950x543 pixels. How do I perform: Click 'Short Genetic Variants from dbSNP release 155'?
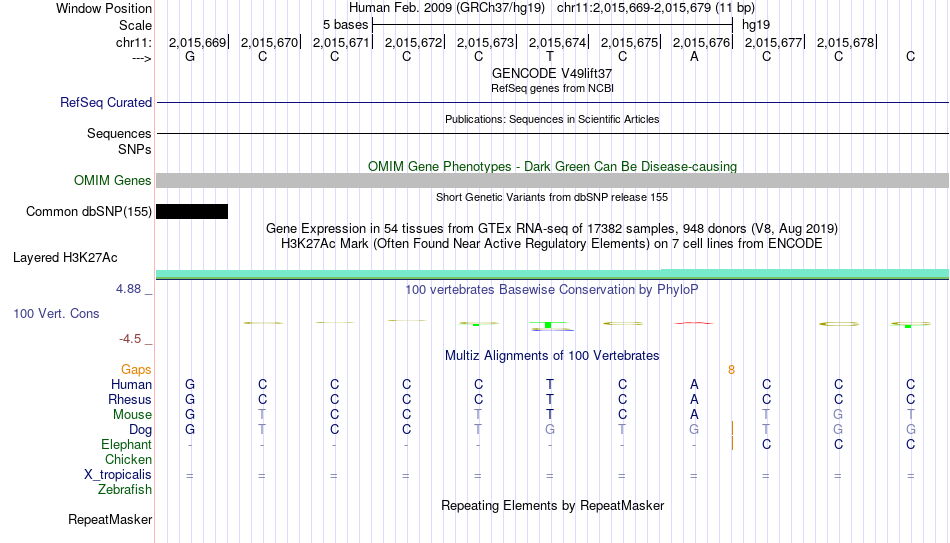[552, 198]
